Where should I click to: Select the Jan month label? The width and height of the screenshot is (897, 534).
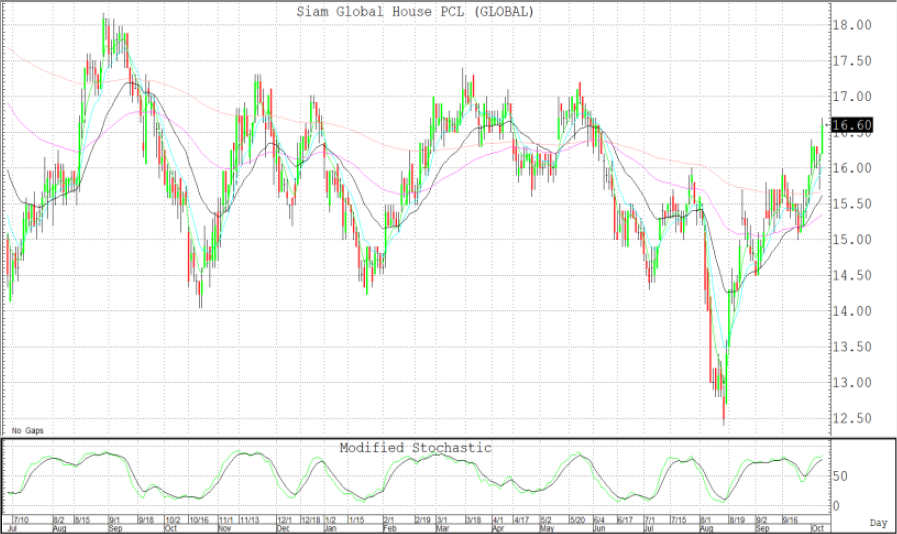pos(330,528)
